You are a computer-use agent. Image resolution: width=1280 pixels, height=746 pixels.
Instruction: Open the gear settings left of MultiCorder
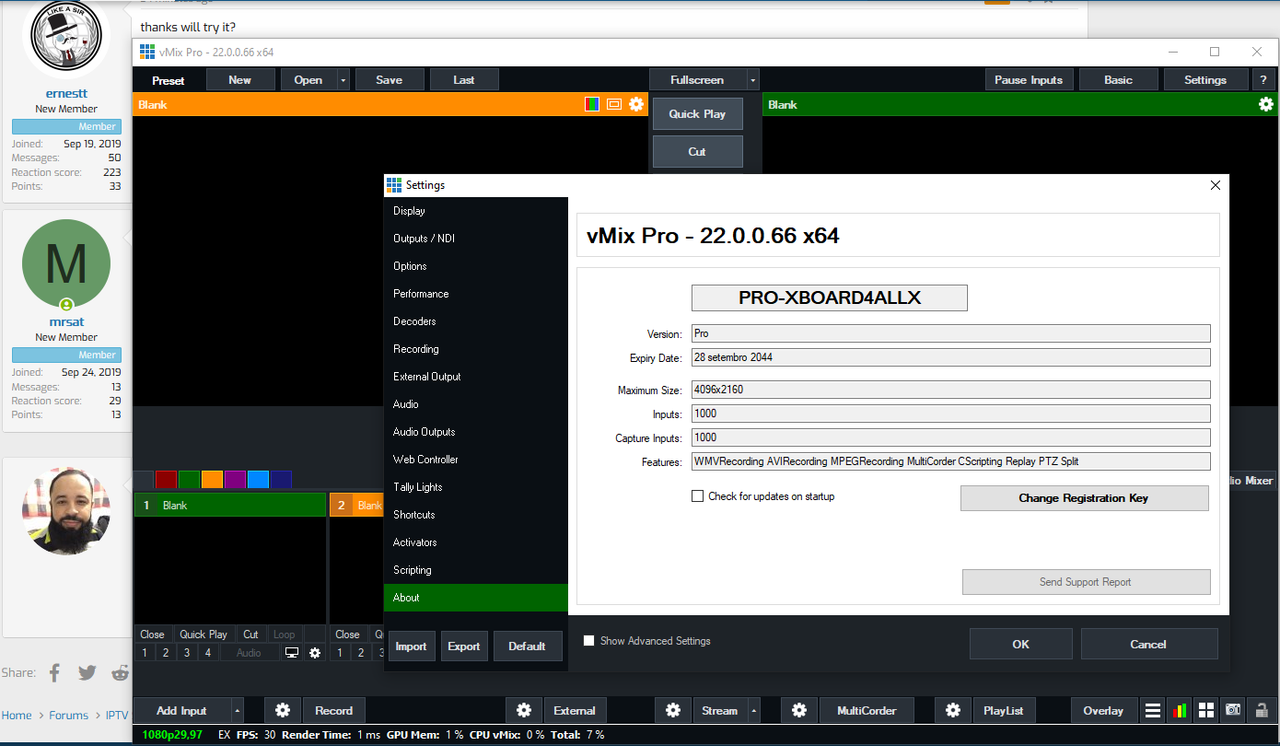799,711
